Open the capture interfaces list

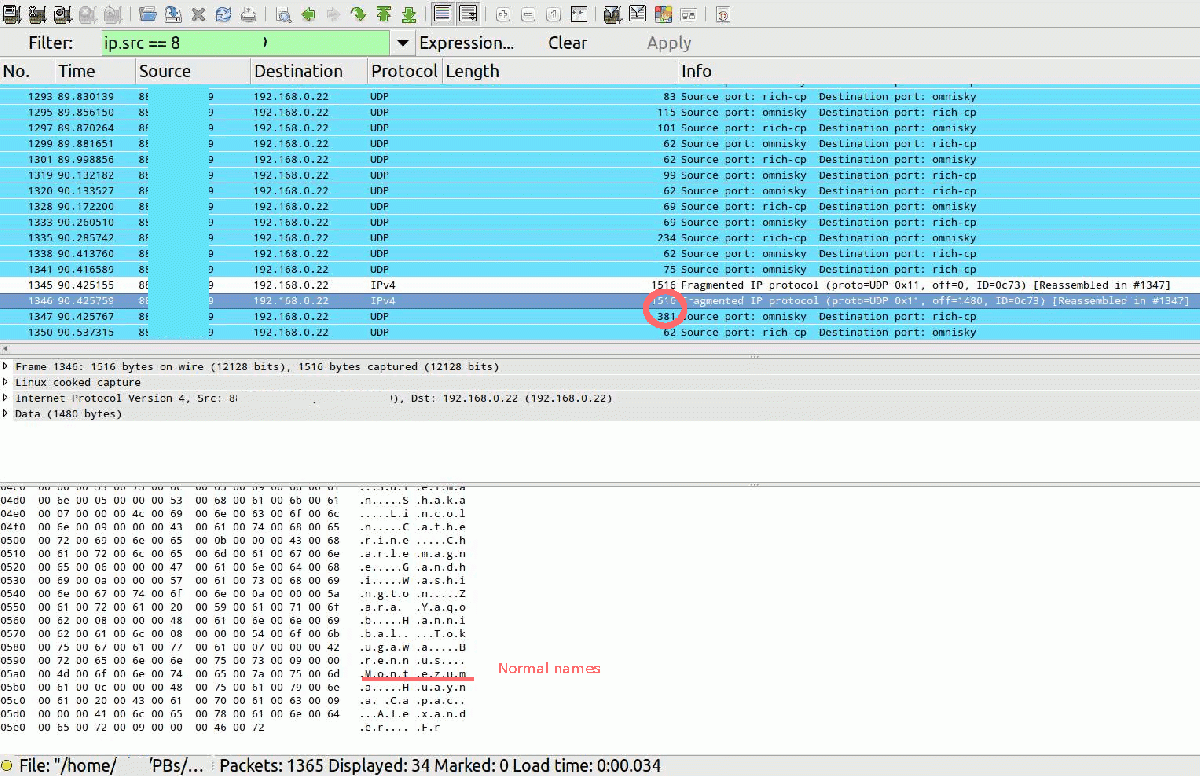(12, 14)
